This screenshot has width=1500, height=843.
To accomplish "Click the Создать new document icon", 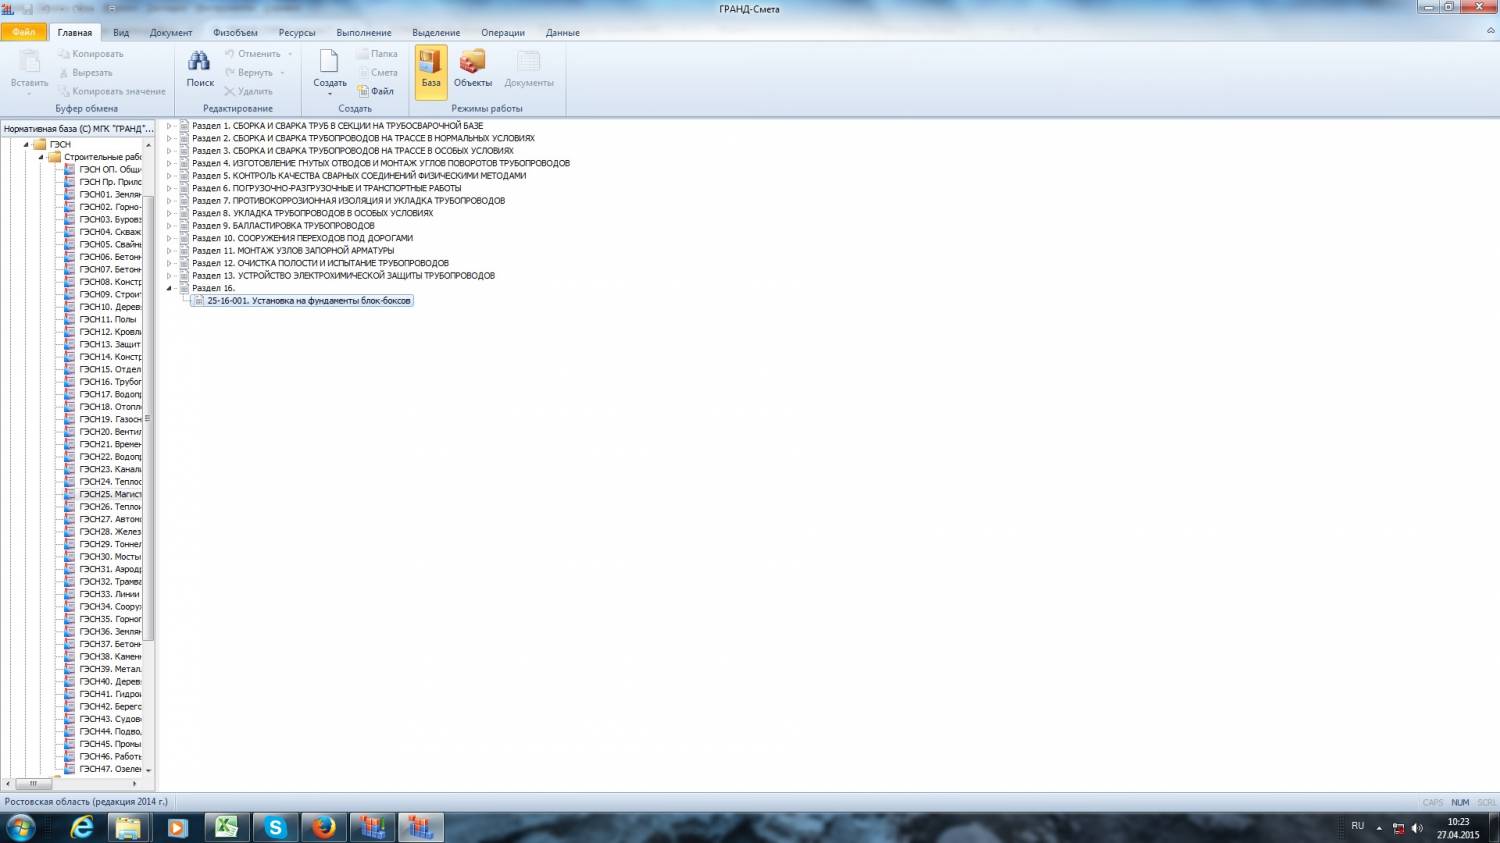I will point(329,62).
